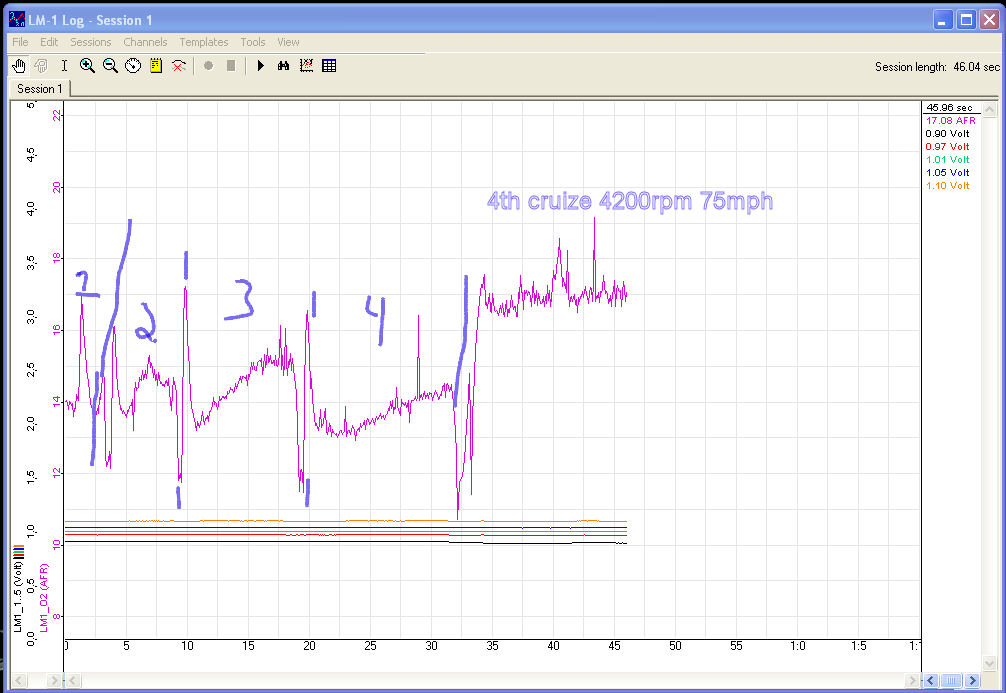This screenshot has height=693, width=1006.
Task: Start playback with the play arrow
Action: click(260, 65)
